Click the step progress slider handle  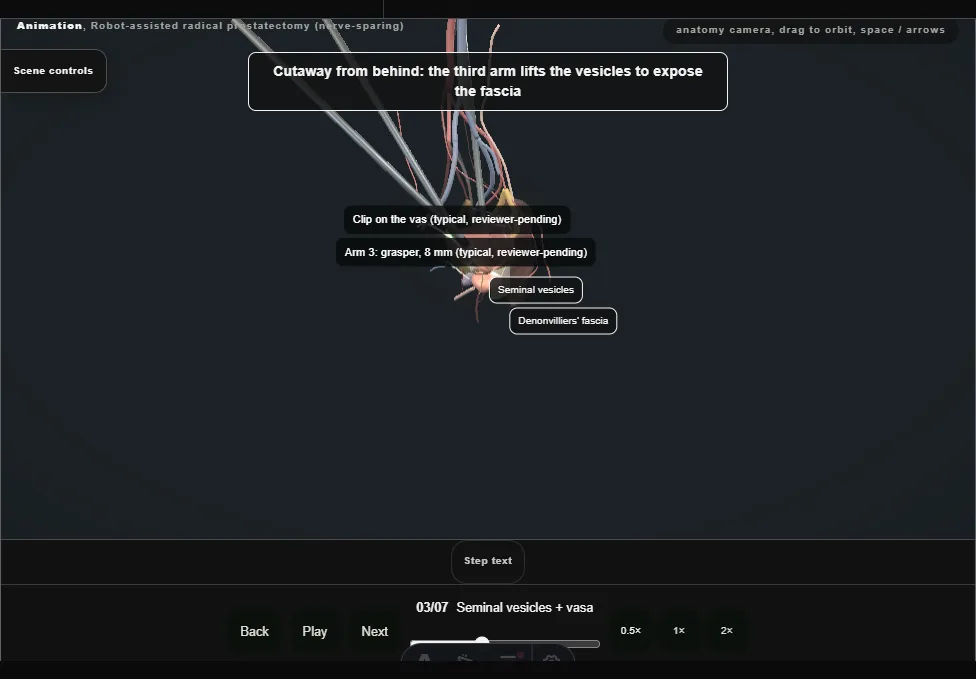[x=482, y=642]
